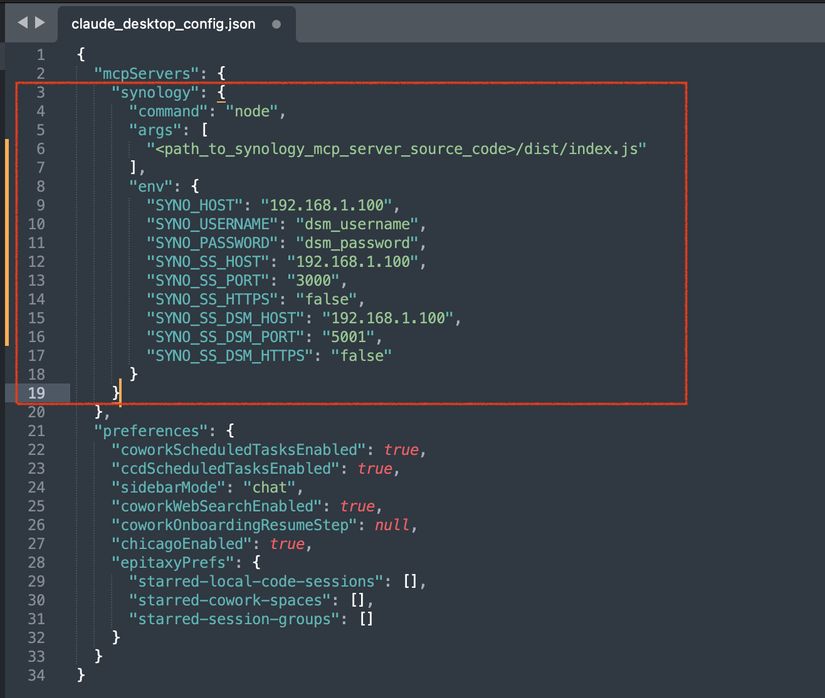Viewport: 825px width, 698px height.
Task: Place cursor in "3000" port value
Action: pos(314,280)
